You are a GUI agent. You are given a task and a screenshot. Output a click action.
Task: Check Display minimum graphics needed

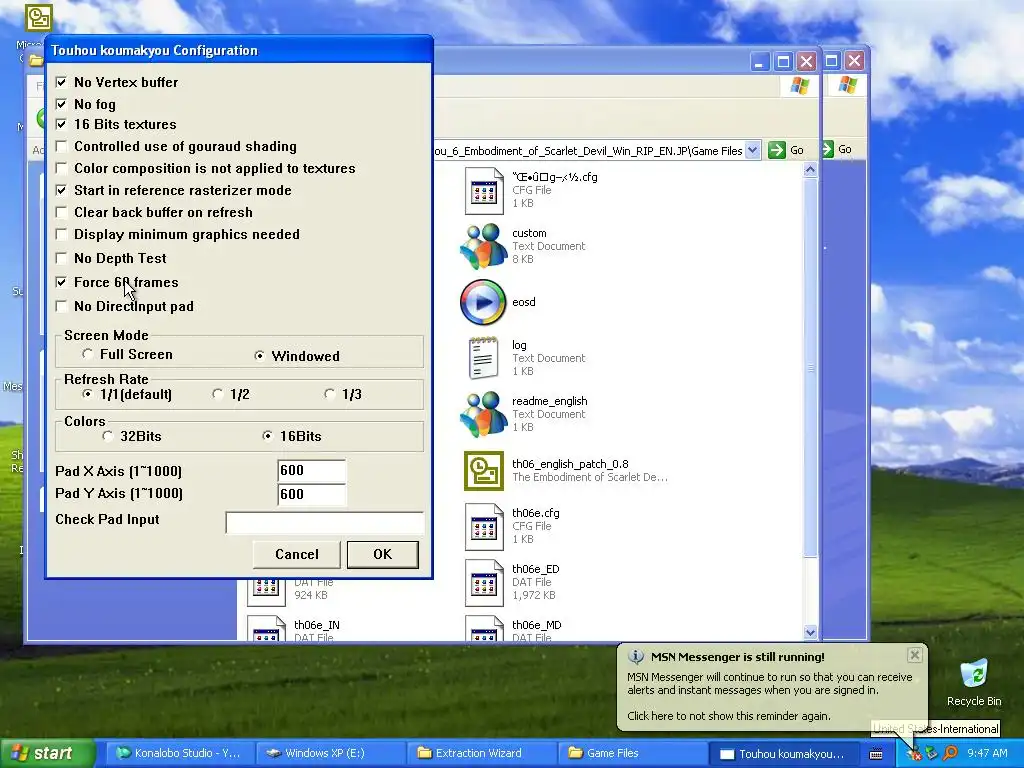click(x=61, y=234)
